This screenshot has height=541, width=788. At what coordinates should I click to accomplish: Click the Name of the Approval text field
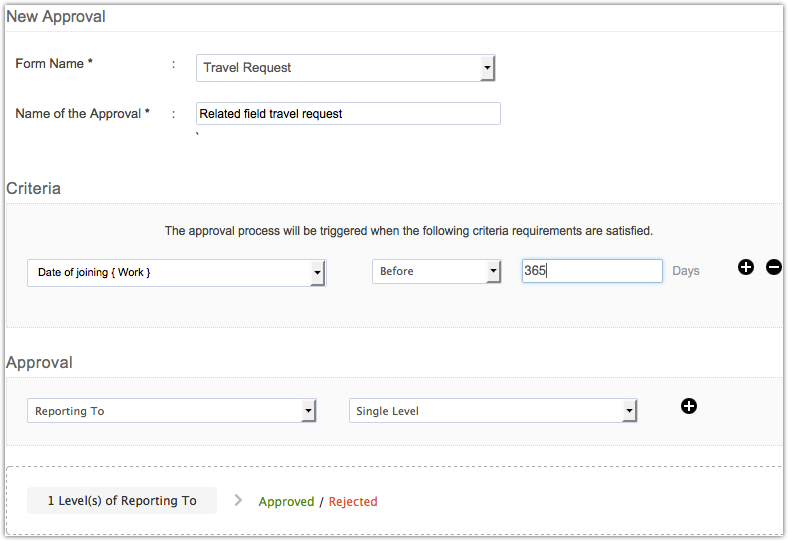tap(348, 114)
